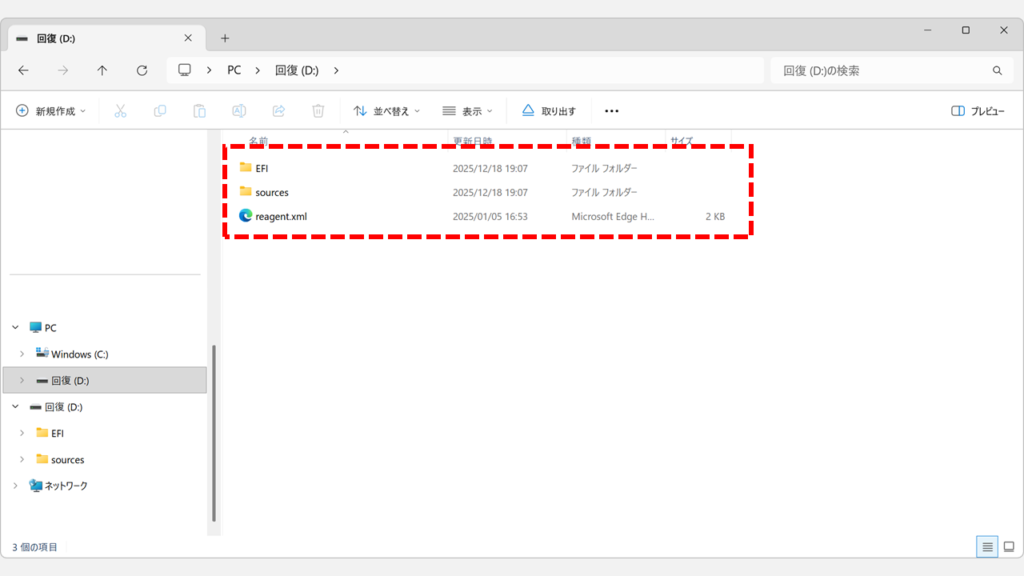Go up one directory level
Viewport: 1024px width, 576px height.
(x=102, y=71)
